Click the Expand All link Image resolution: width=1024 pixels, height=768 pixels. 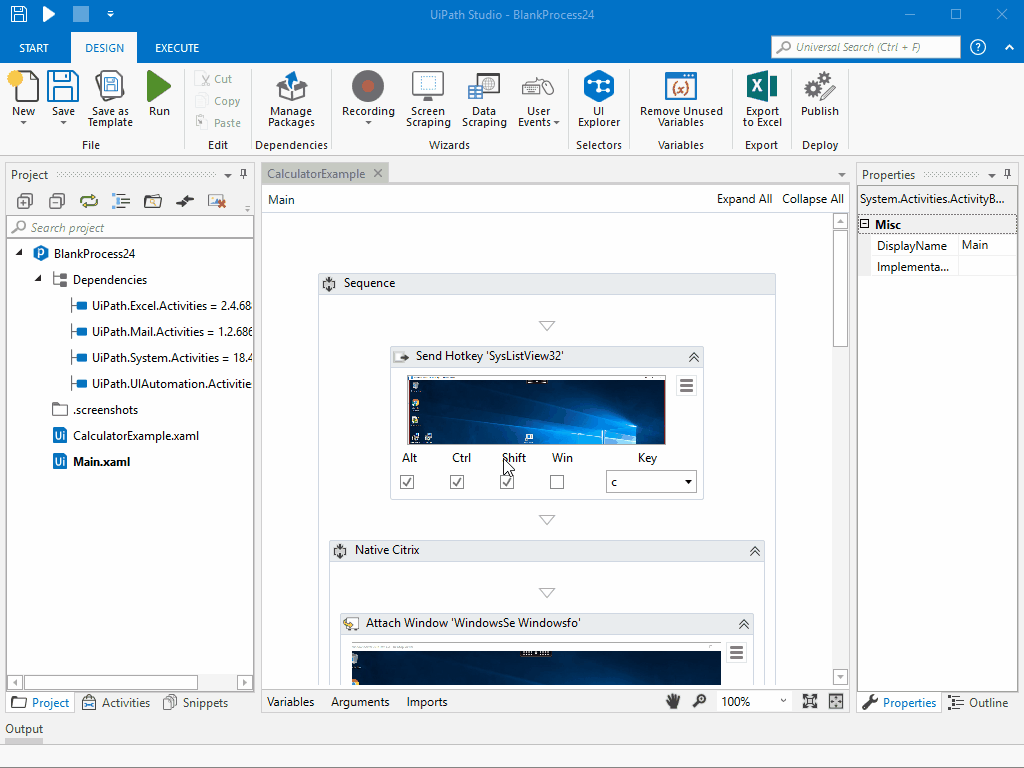click(744, 199)
